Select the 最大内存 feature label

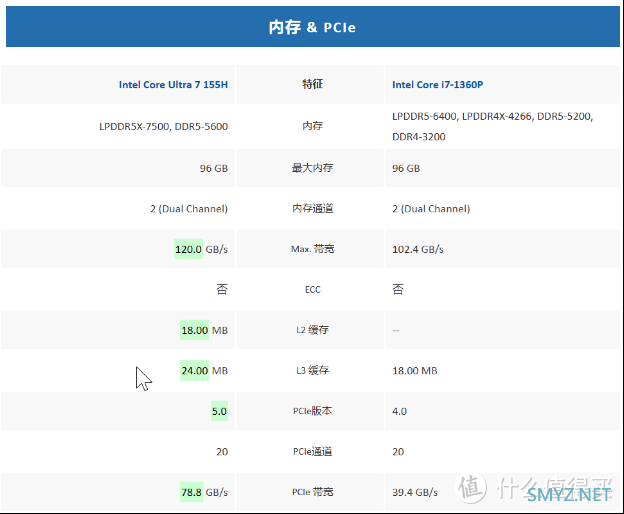click(x=312, y=168)
